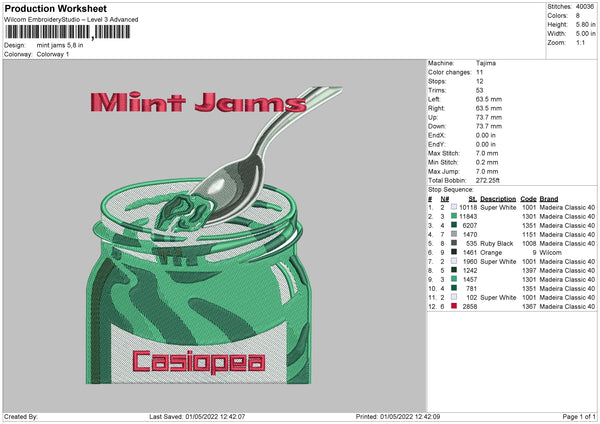The height and width of the screenshot is (424, 600).
Task: Select the green swatch beside 1457
Action: (x=454, y=279)
